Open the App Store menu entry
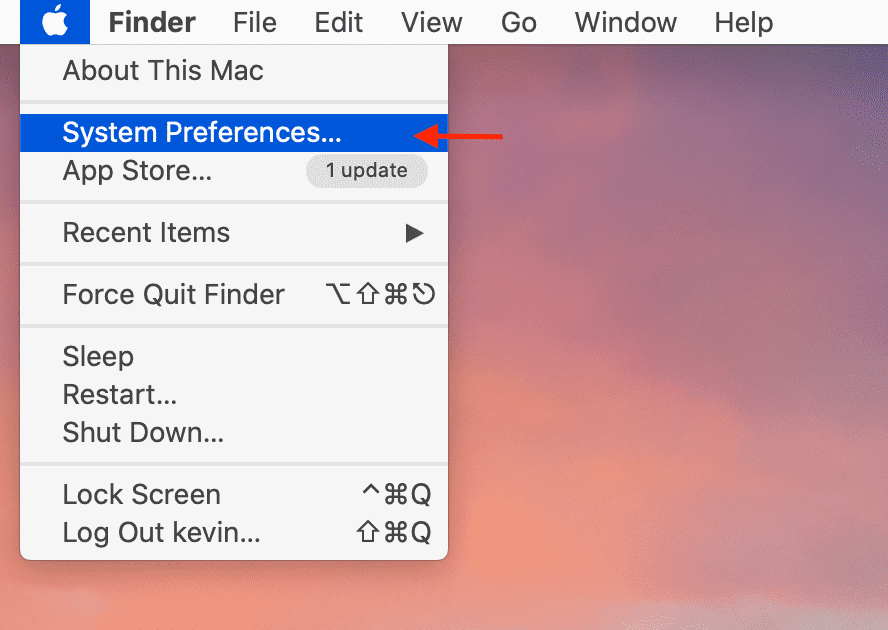This screenshot has width=888, height=630. 234,171
